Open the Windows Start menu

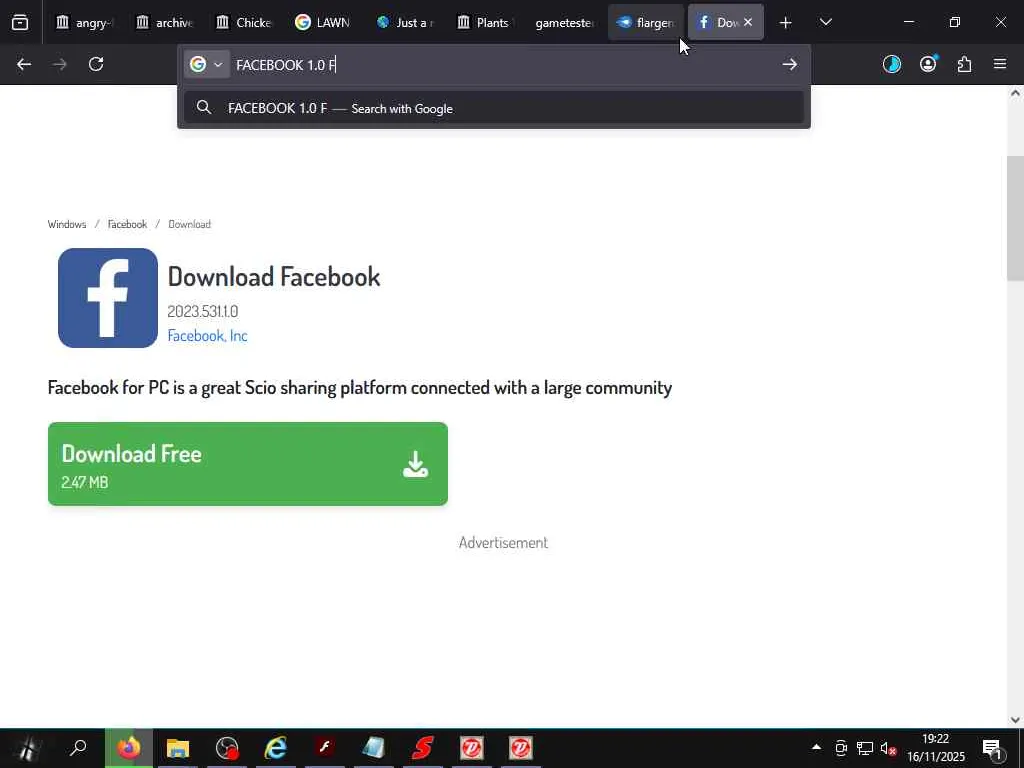coord(27,748)
